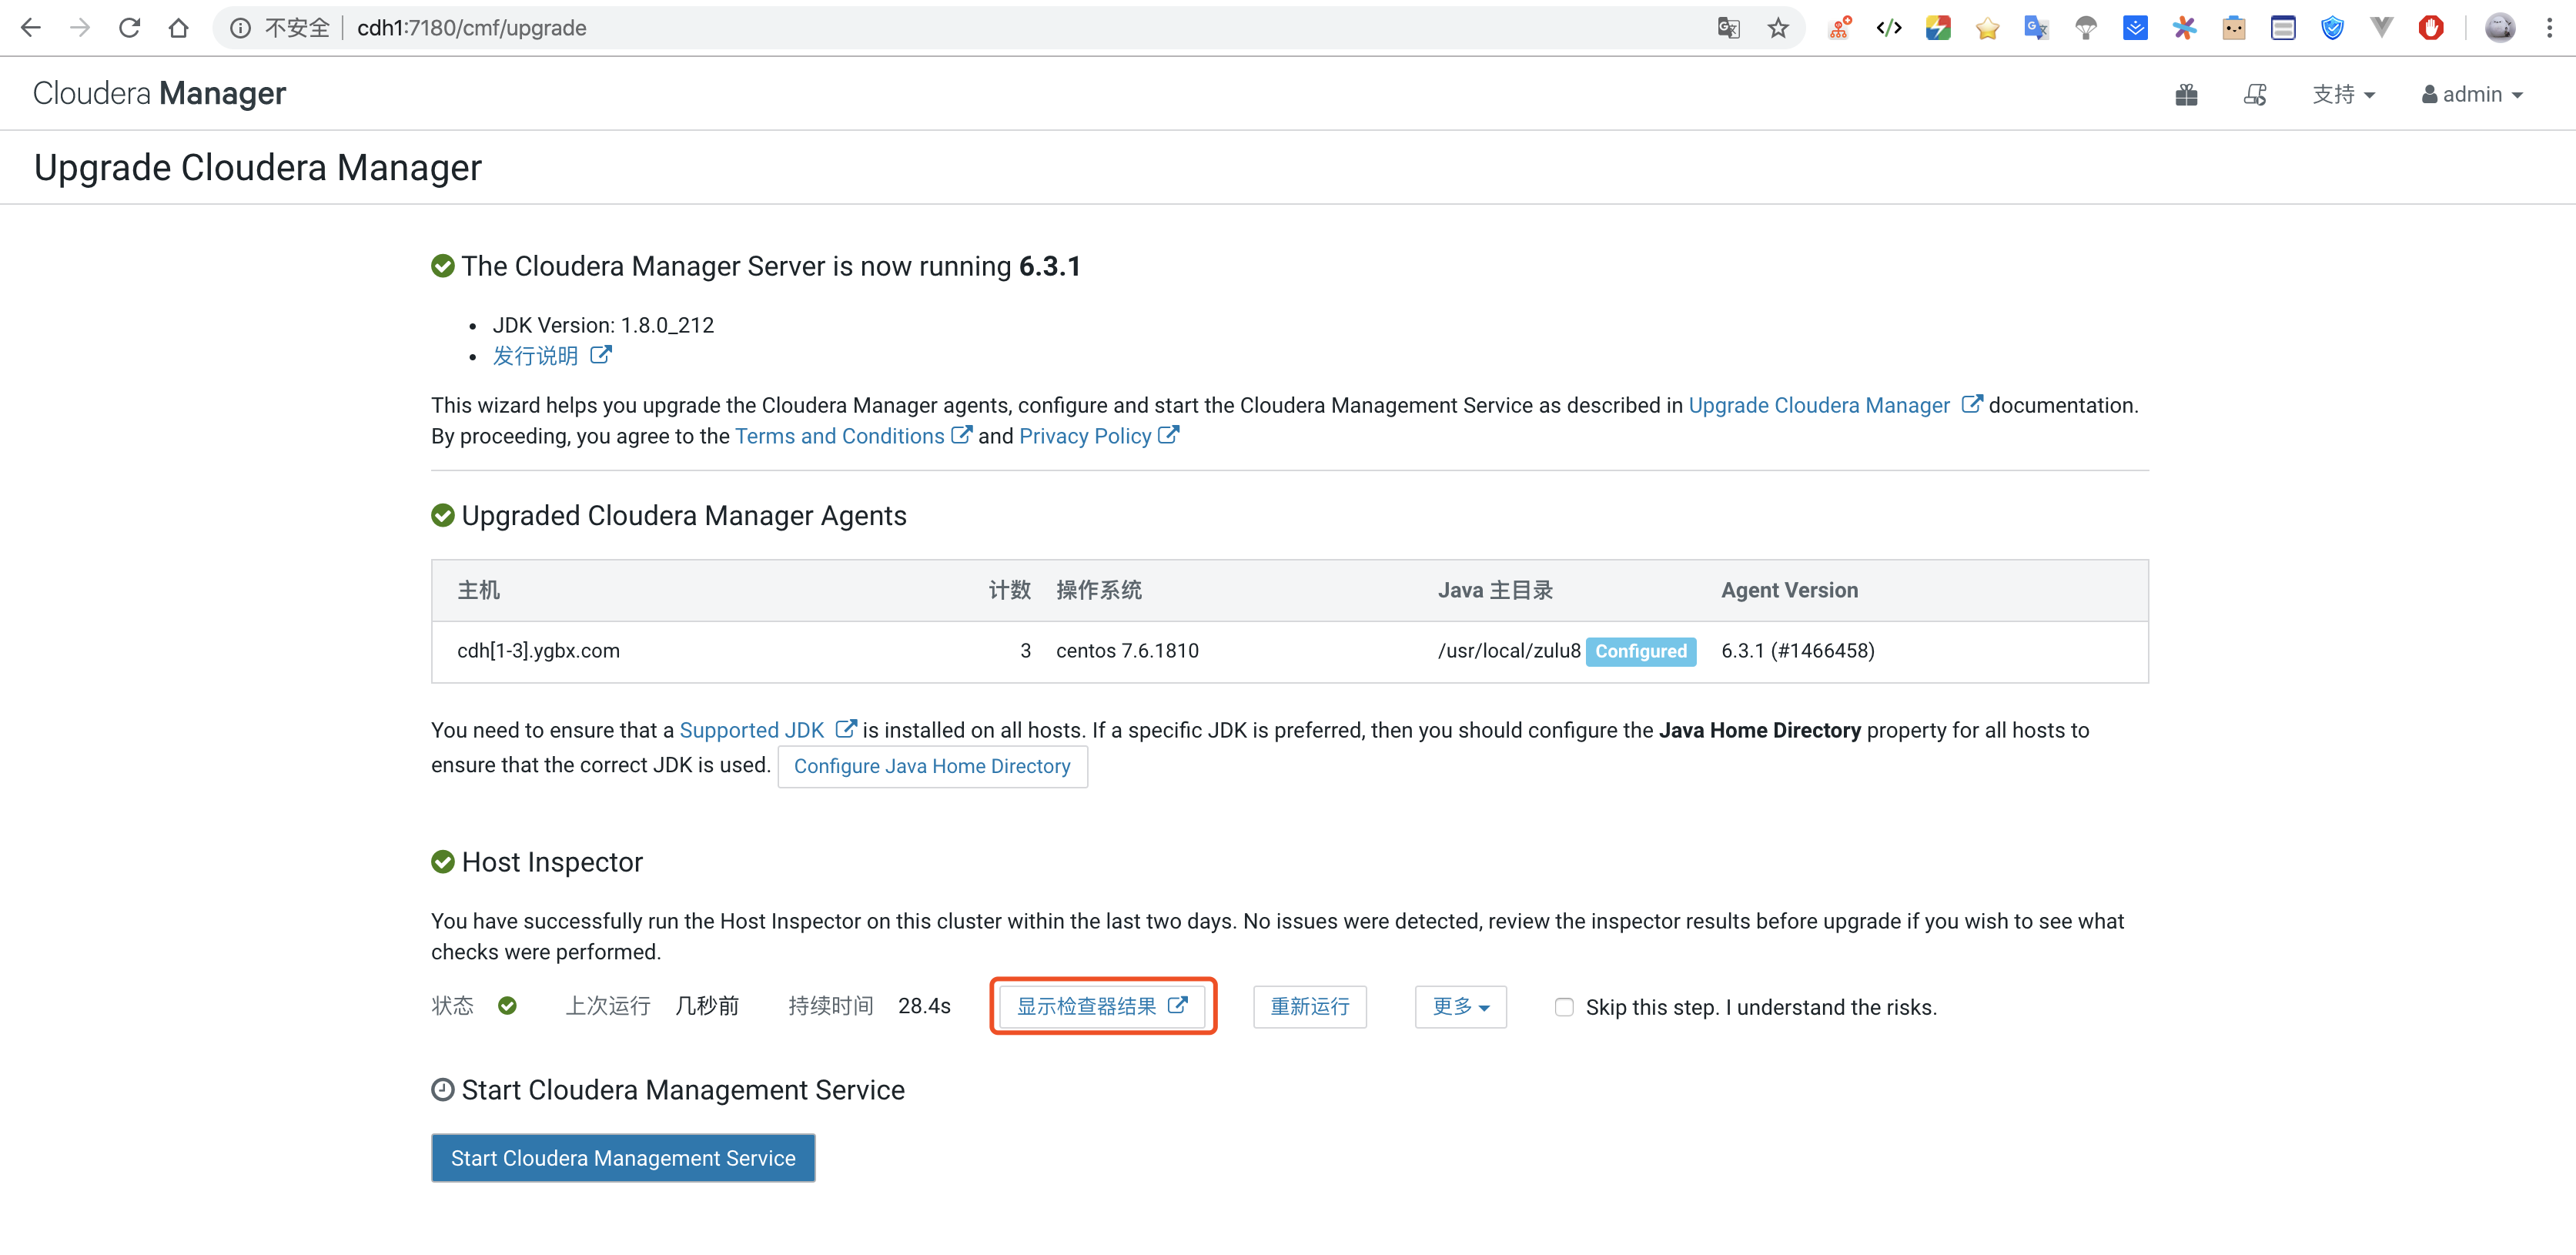2576x1255 pixels.
Task: Open the code brackets extension icon
Action: 1889,28
